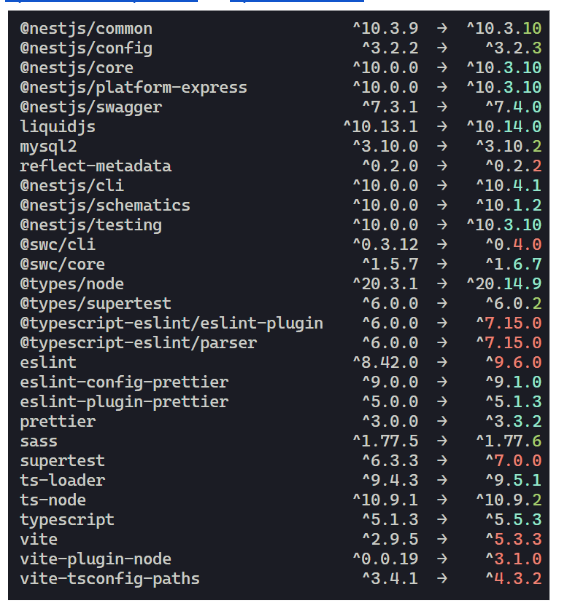Click the arrow on vite-plugin-node row

(442, 559)
